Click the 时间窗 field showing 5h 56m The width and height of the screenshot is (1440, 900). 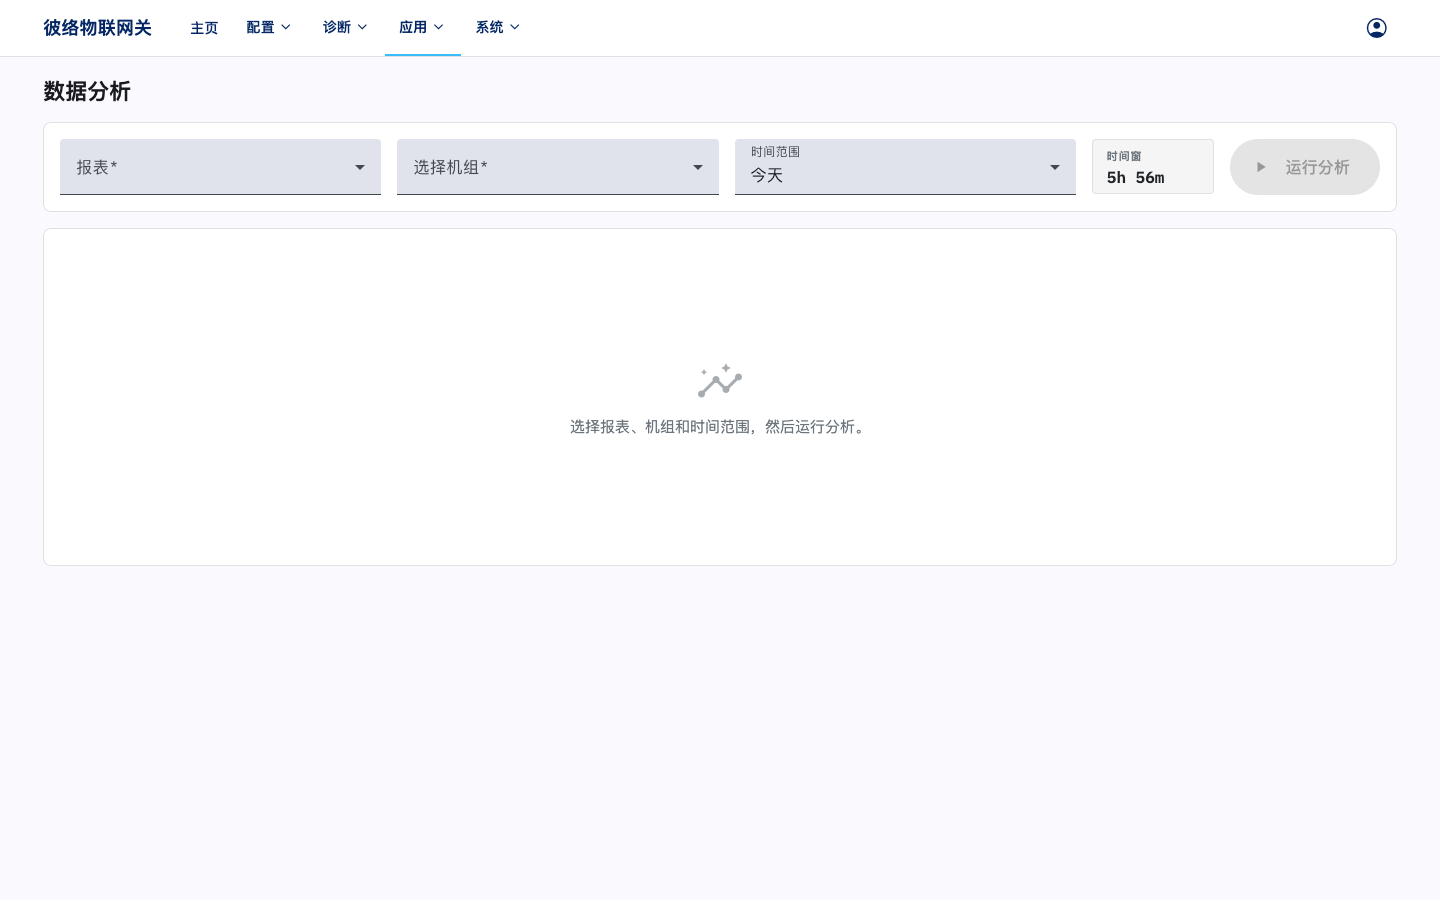pos(1152,167)
